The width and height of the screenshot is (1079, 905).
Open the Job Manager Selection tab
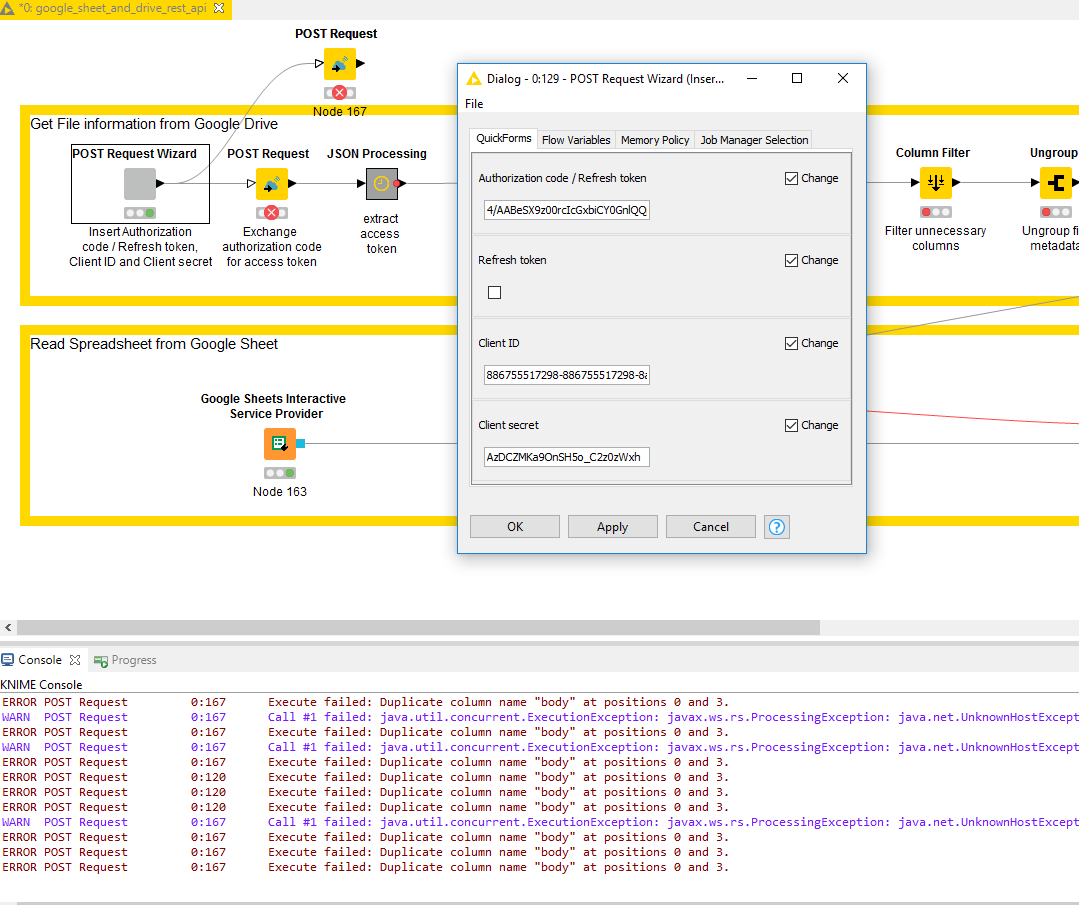point(754,140)
